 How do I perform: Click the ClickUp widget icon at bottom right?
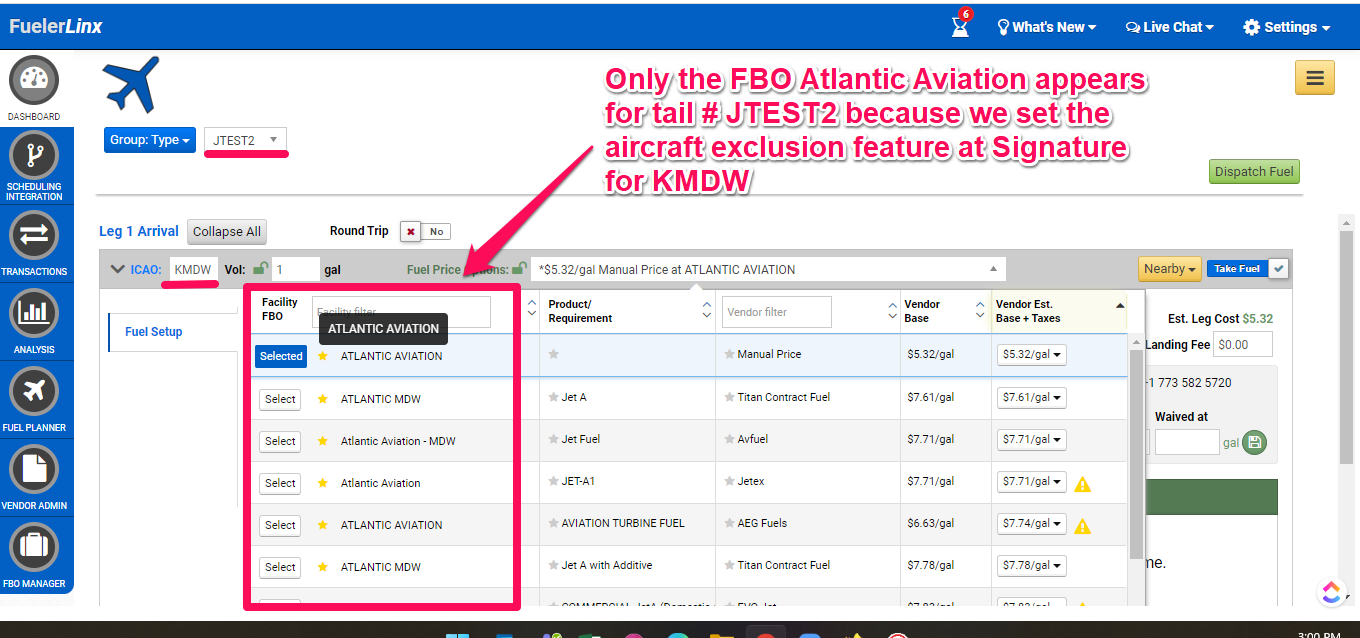[1330, 592]
